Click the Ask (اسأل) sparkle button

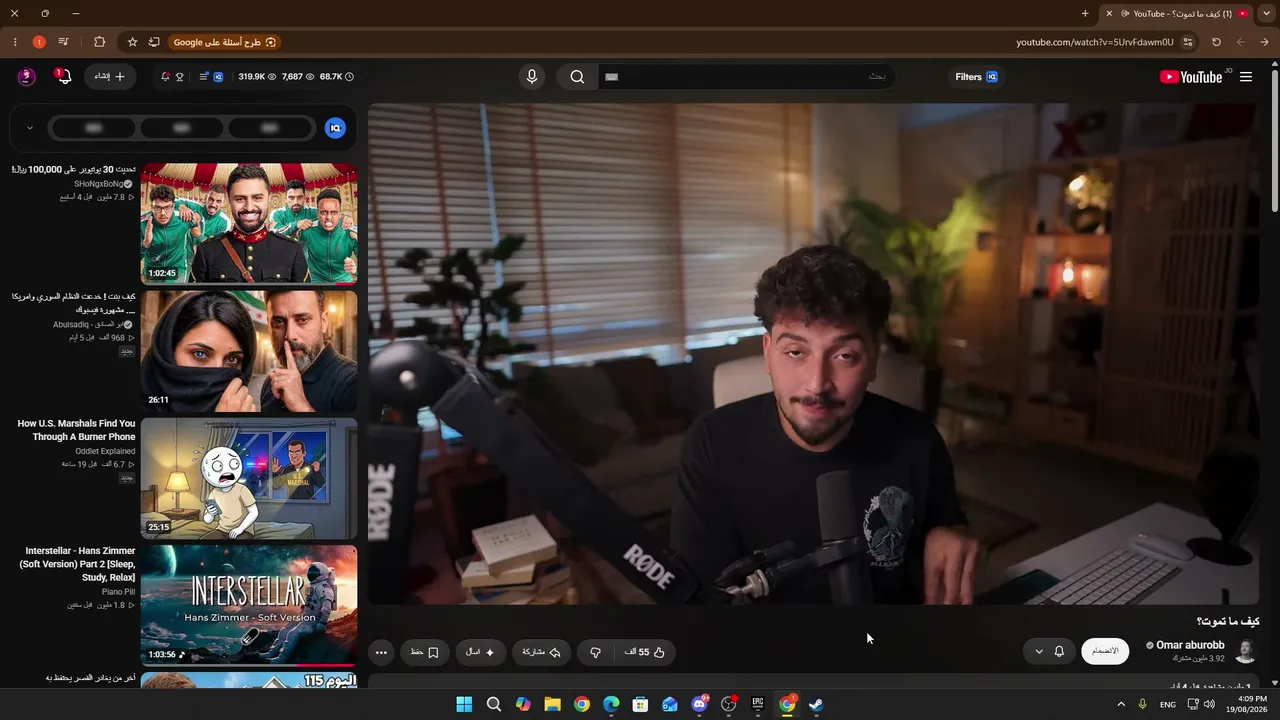coord(480,652)
